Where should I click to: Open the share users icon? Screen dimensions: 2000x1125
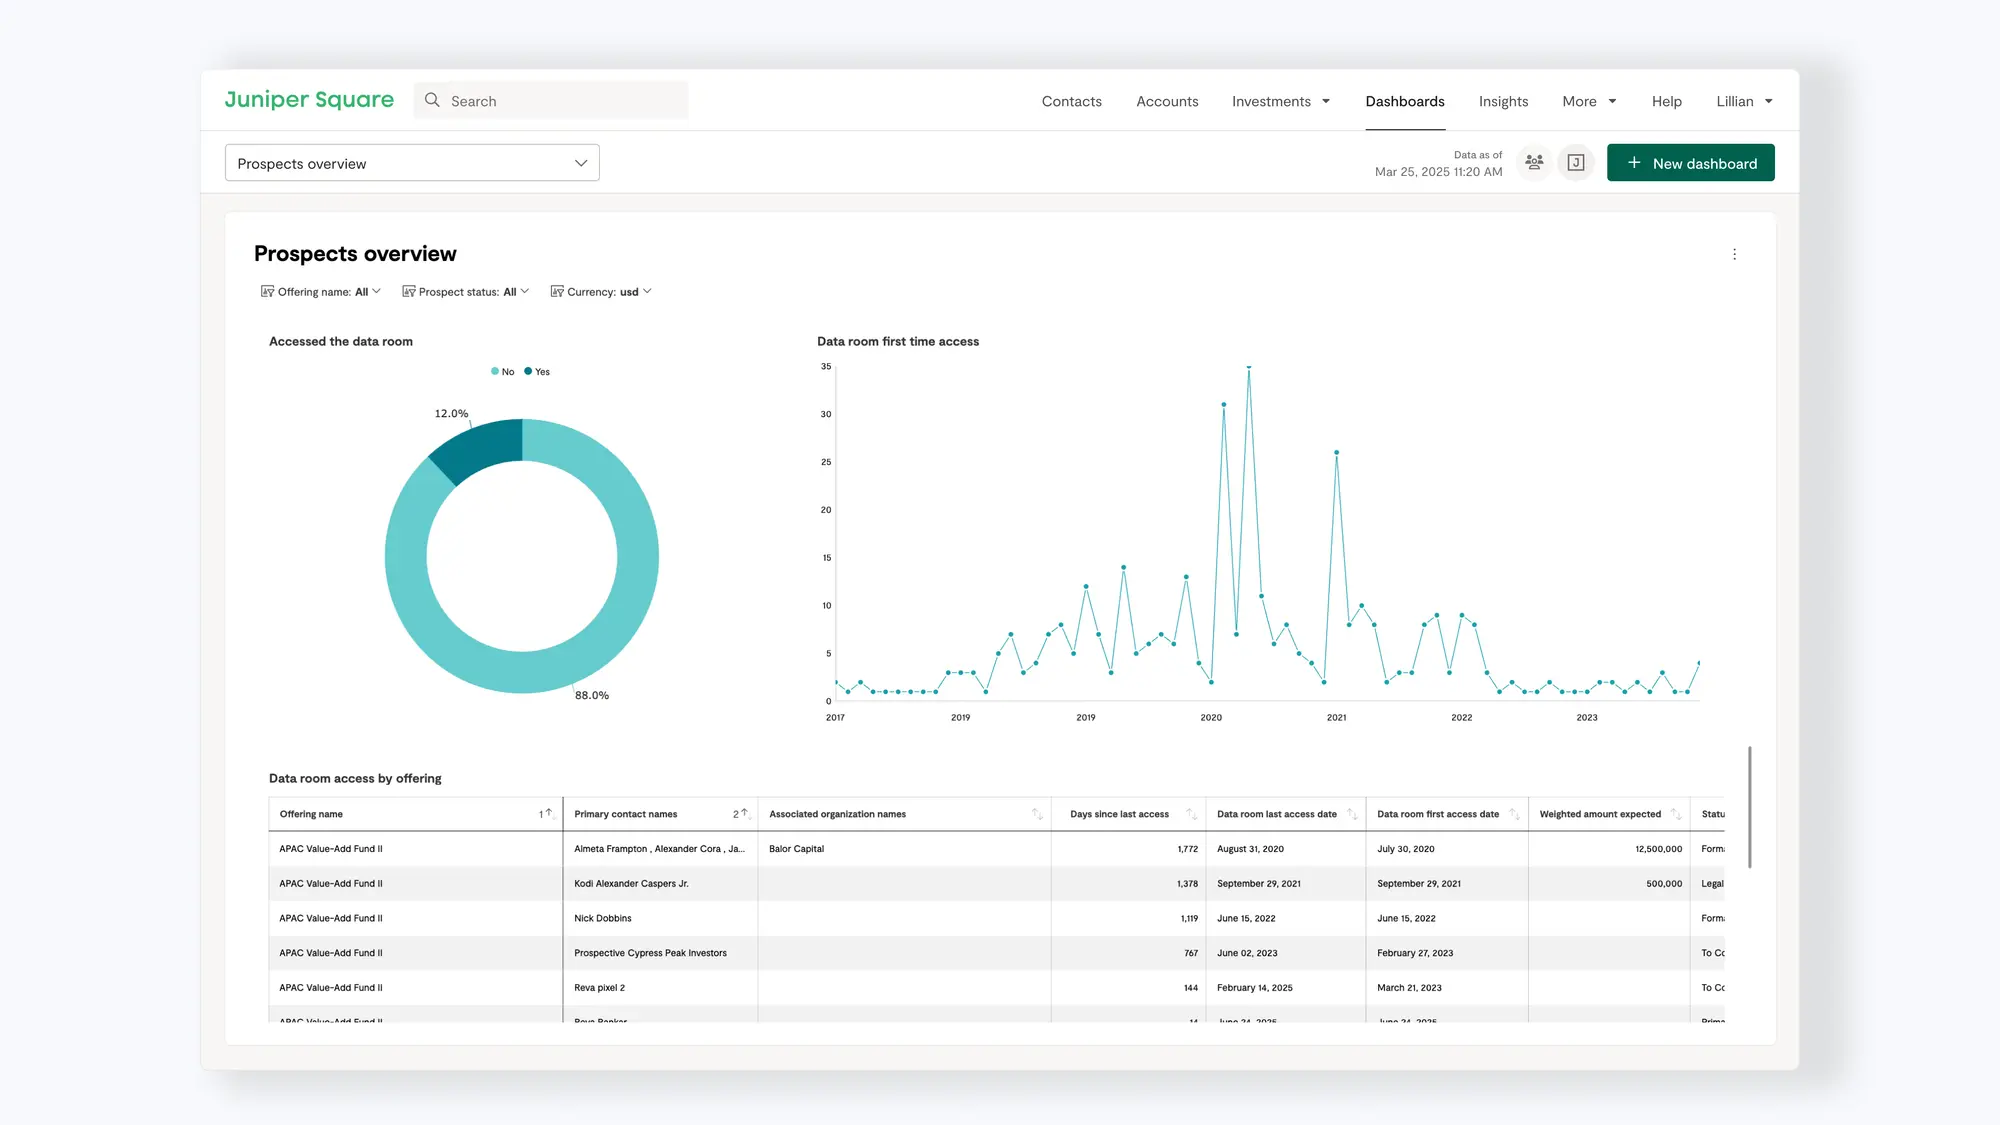1534,162
